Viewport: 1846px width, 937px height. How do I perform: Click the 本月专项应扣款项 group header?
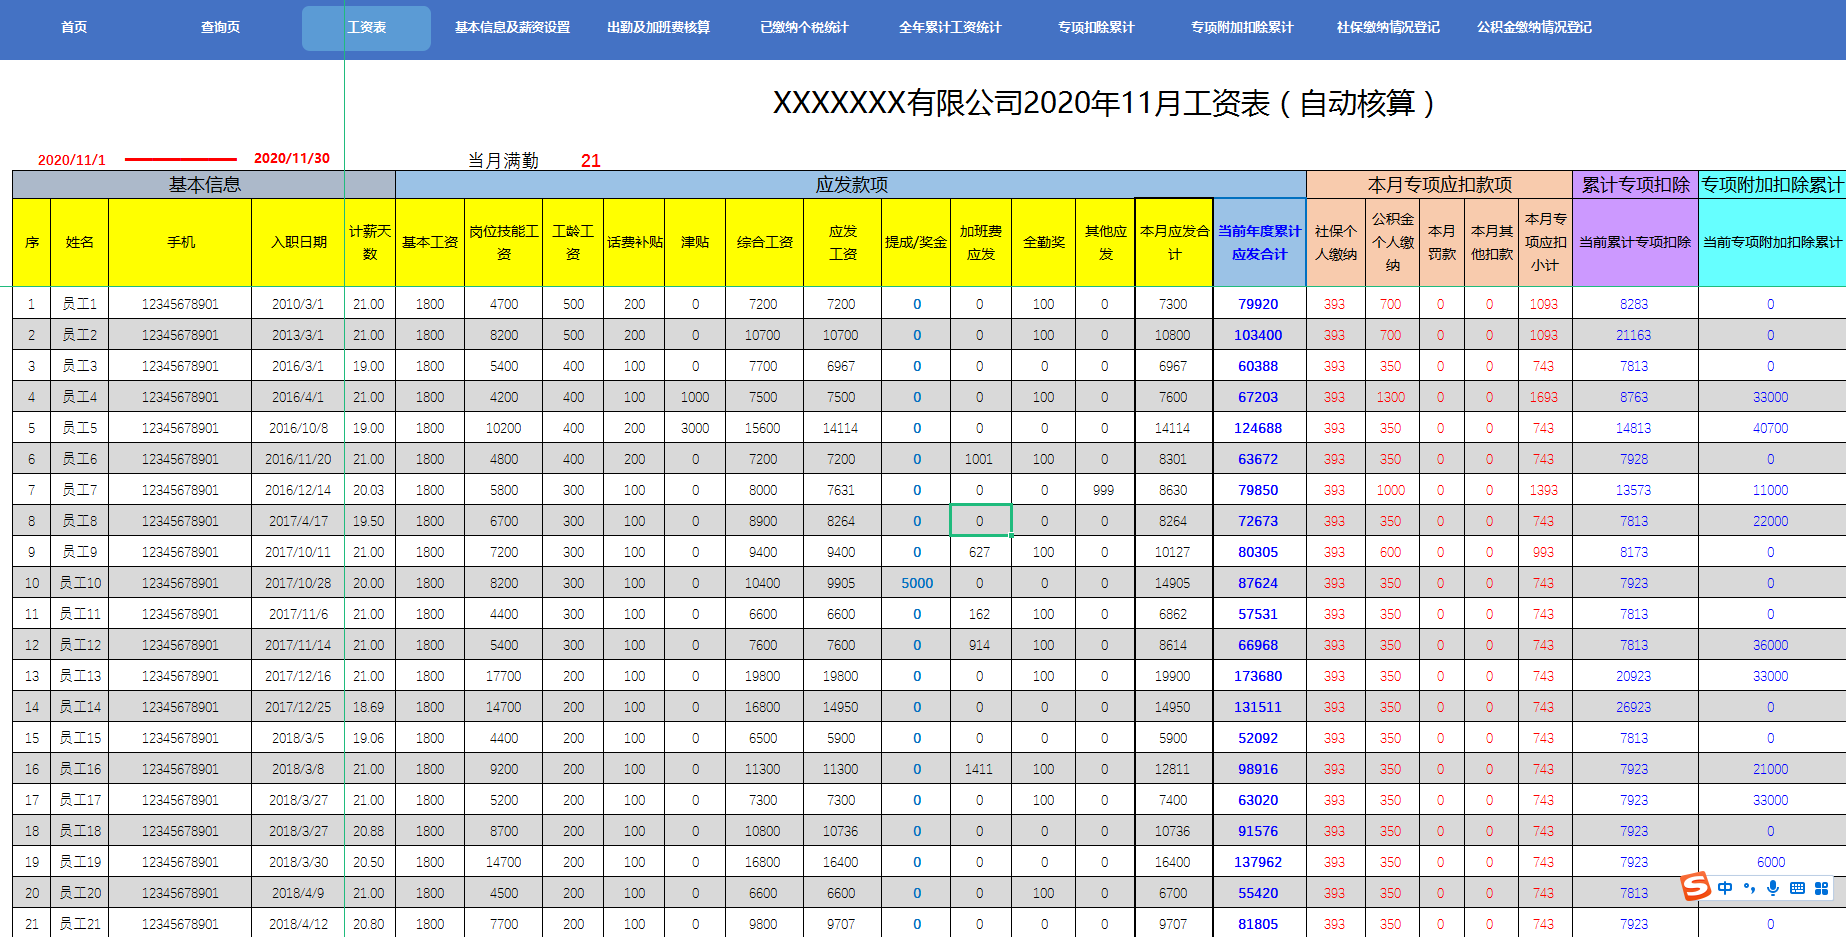(1440, 185)
